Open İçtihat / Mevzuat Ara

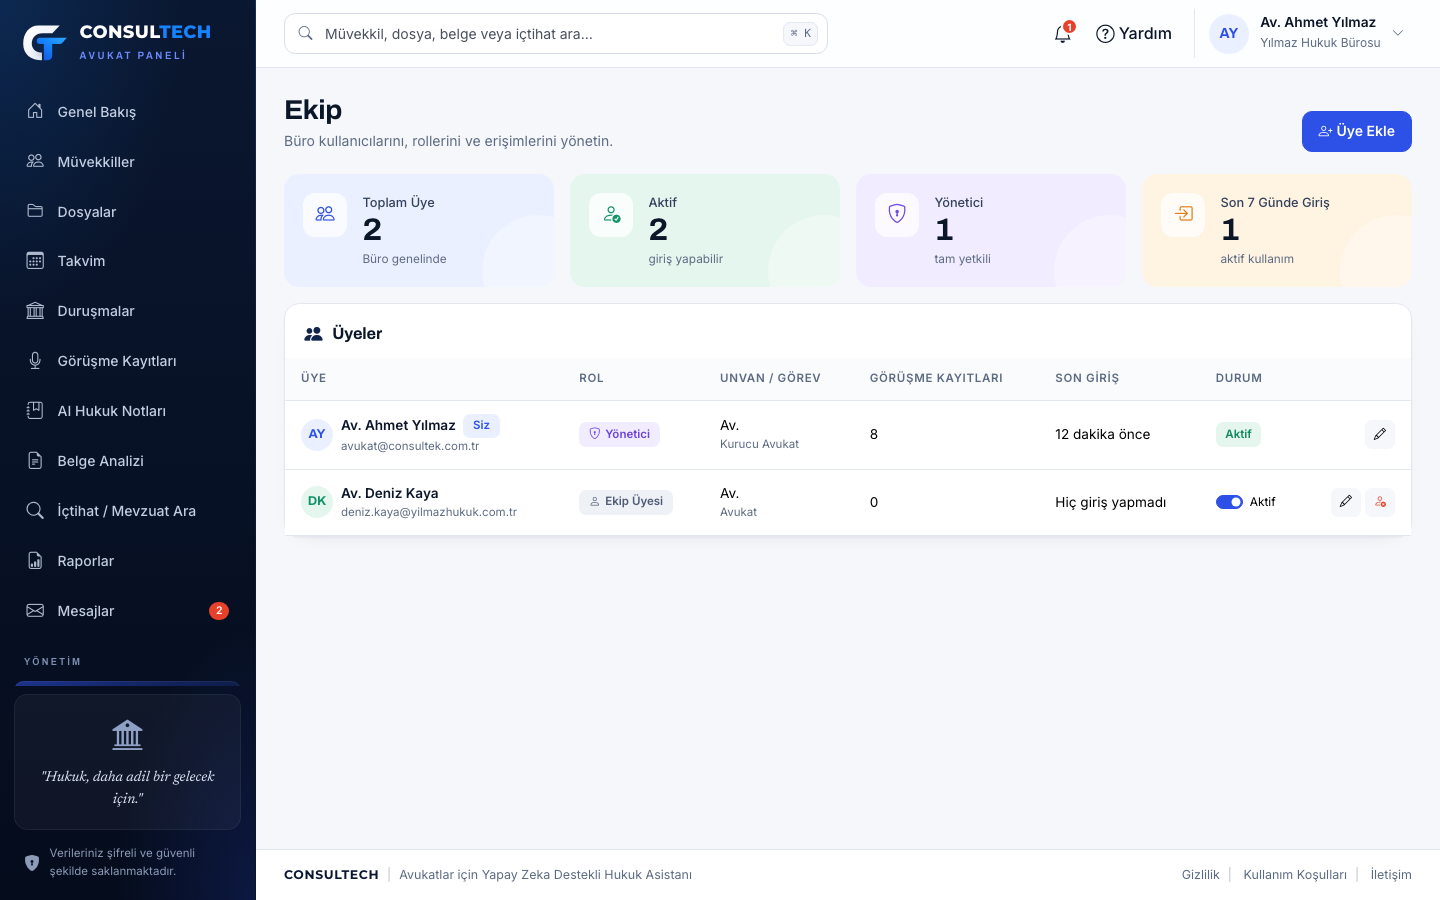click(128, 511)
